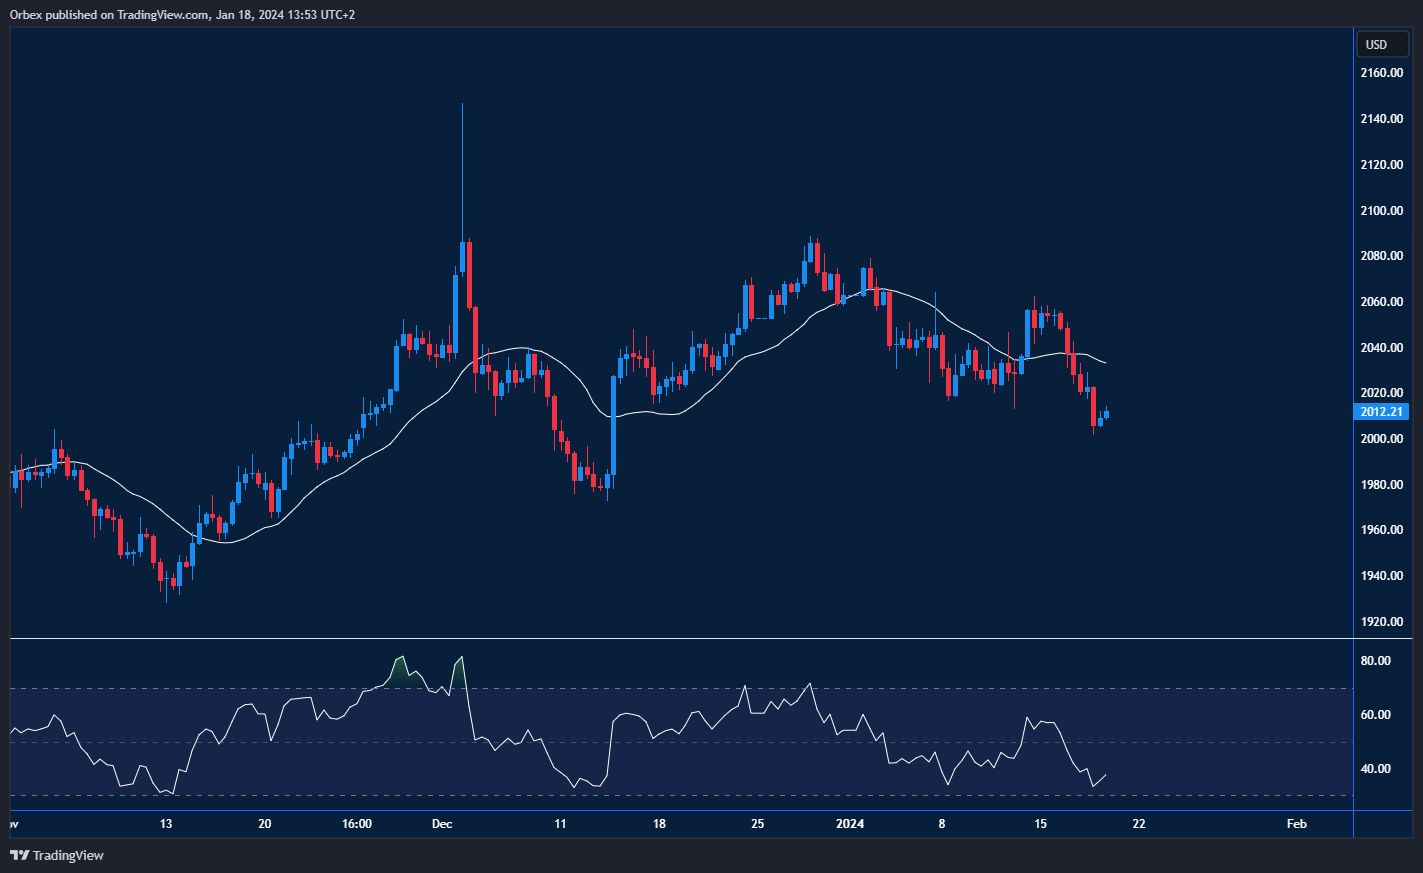
Task: Select the USD currency label
Action: [x=1380, y=44]
